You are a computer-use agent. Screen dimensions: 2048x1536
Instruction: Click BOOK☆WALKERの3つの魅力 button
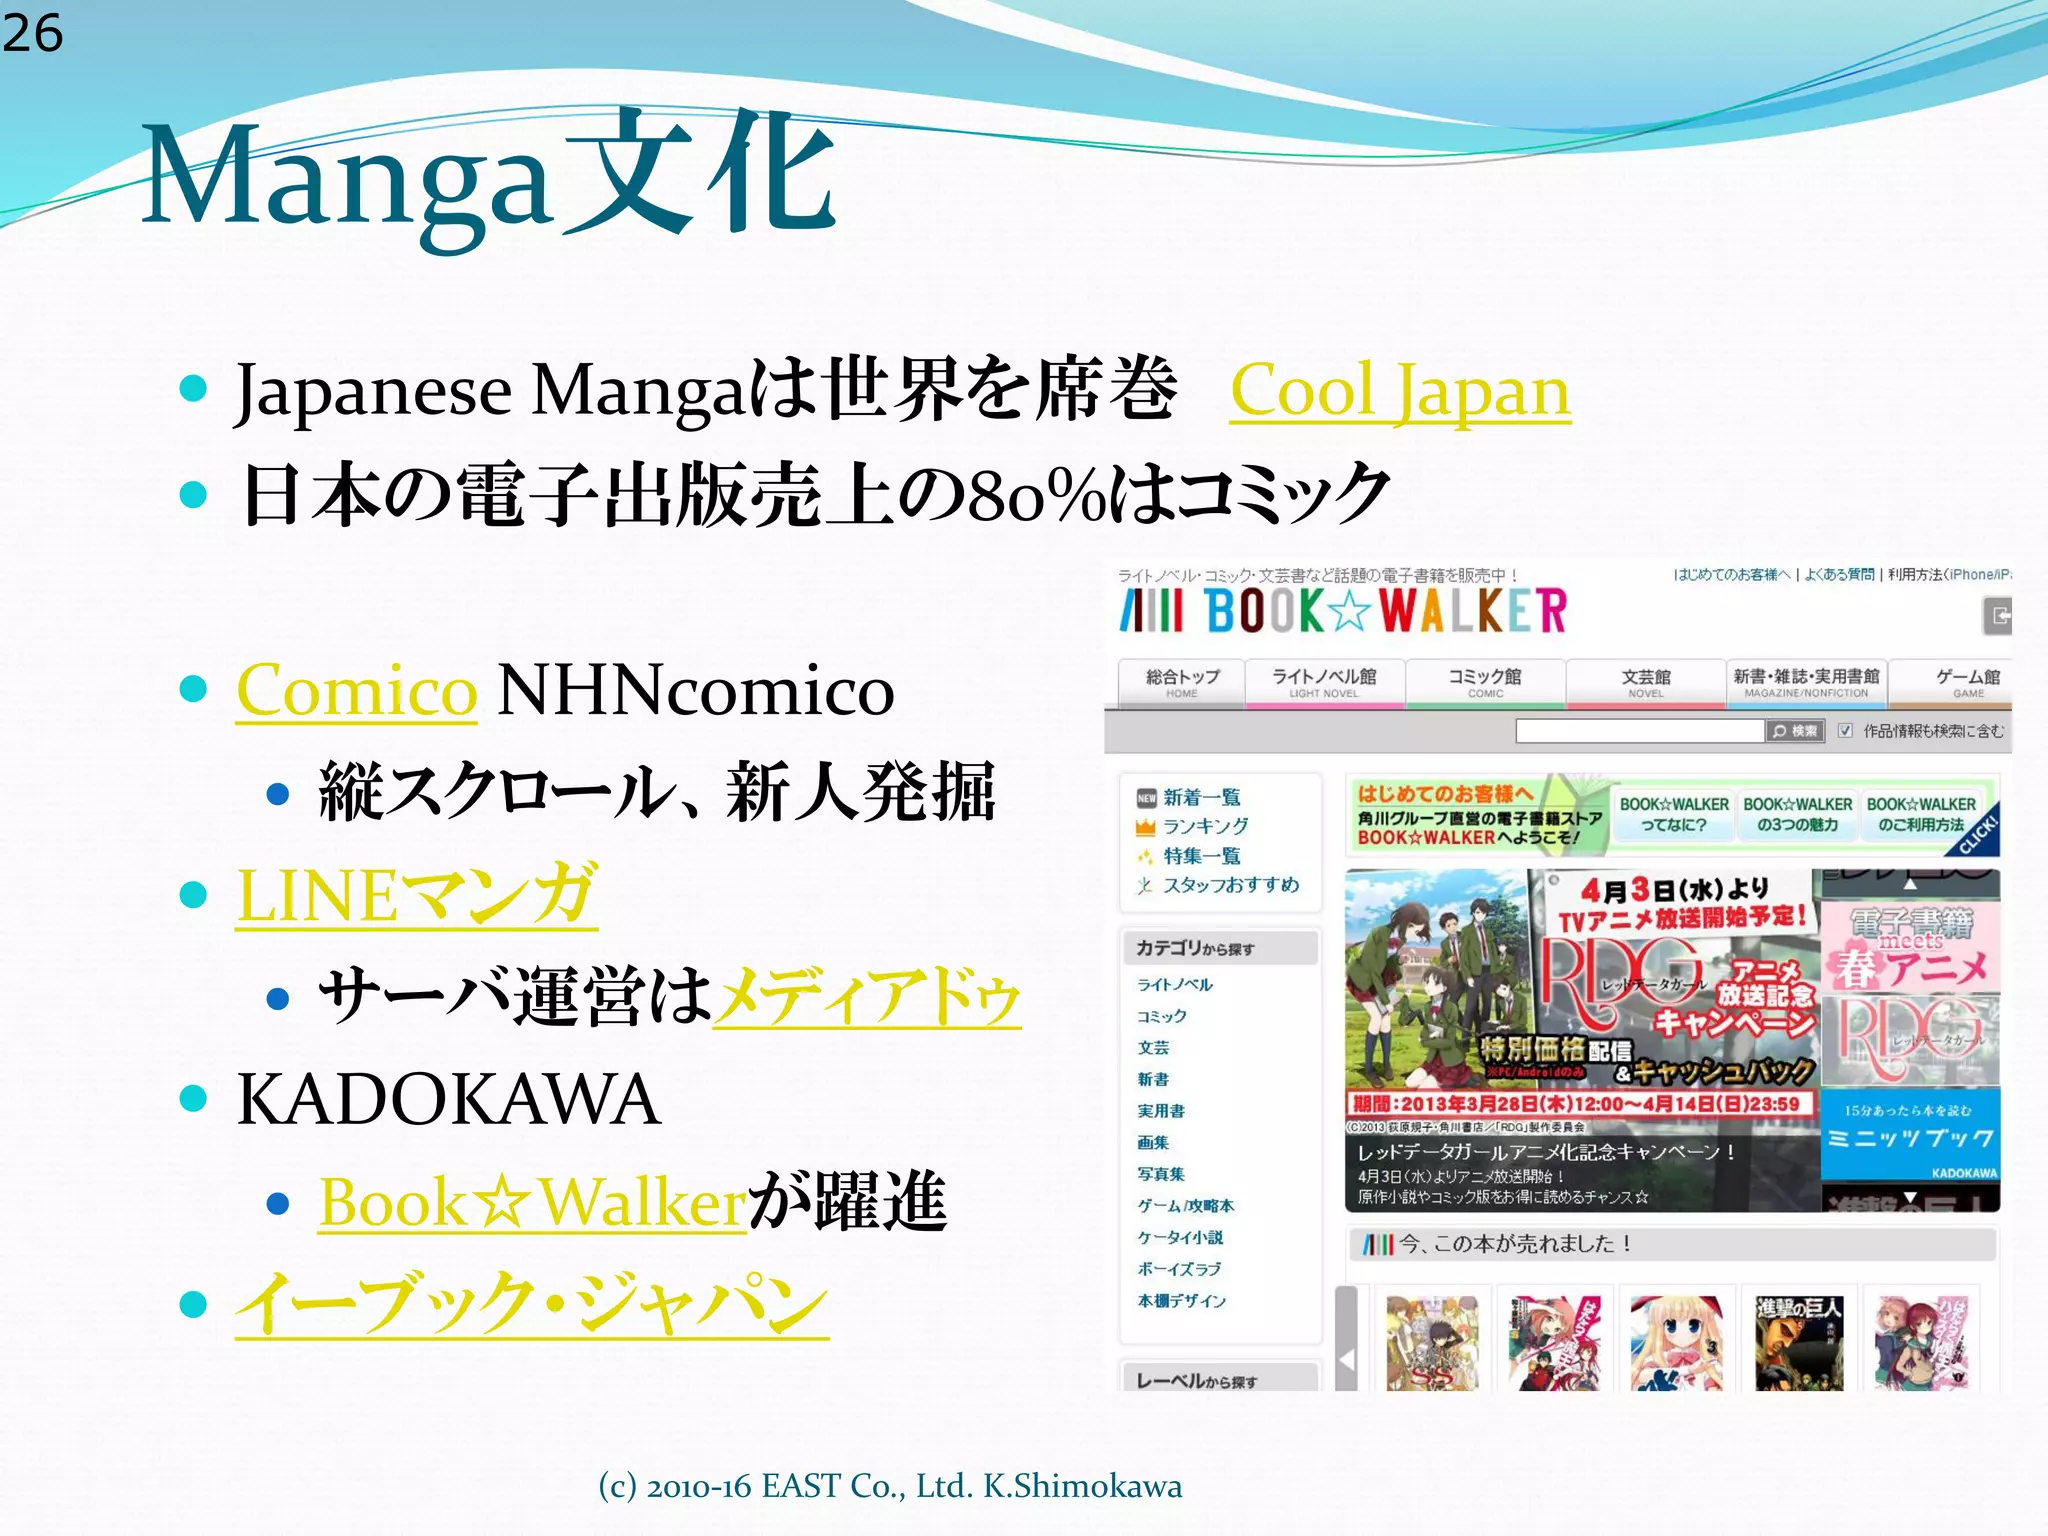click(x=1798, y=815)
